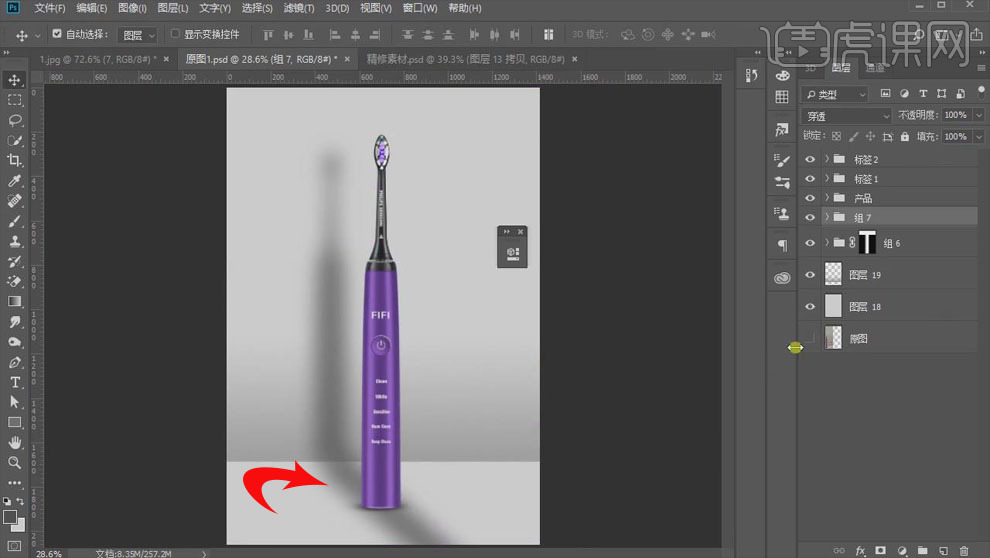Viewport: 990px width, 558px height.
Task: Select the Lasso tool
Action: pyautogui.click(x=15, y=120)
